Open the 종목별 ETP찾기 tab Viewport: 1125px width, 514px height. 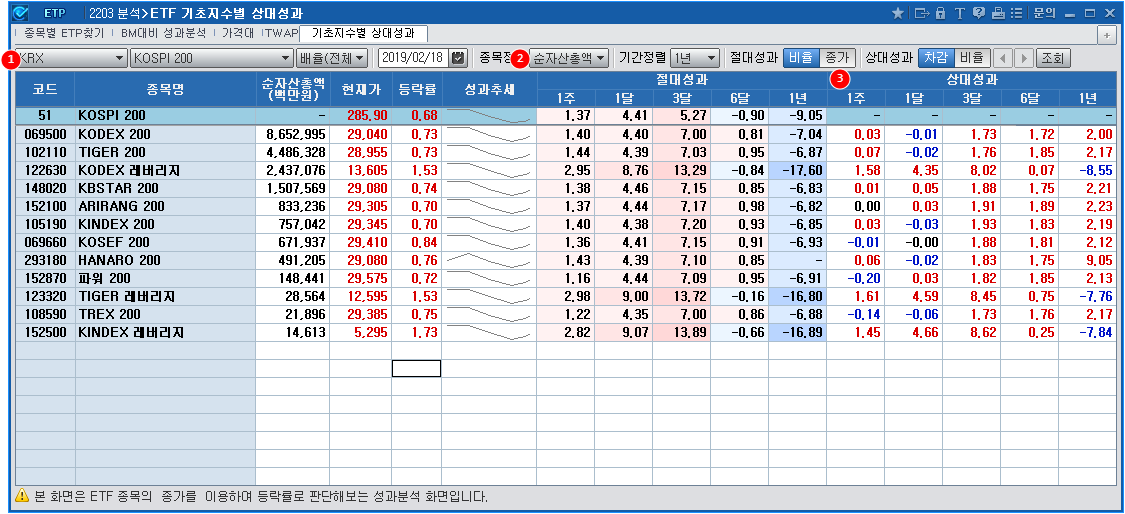pos(64,33)
